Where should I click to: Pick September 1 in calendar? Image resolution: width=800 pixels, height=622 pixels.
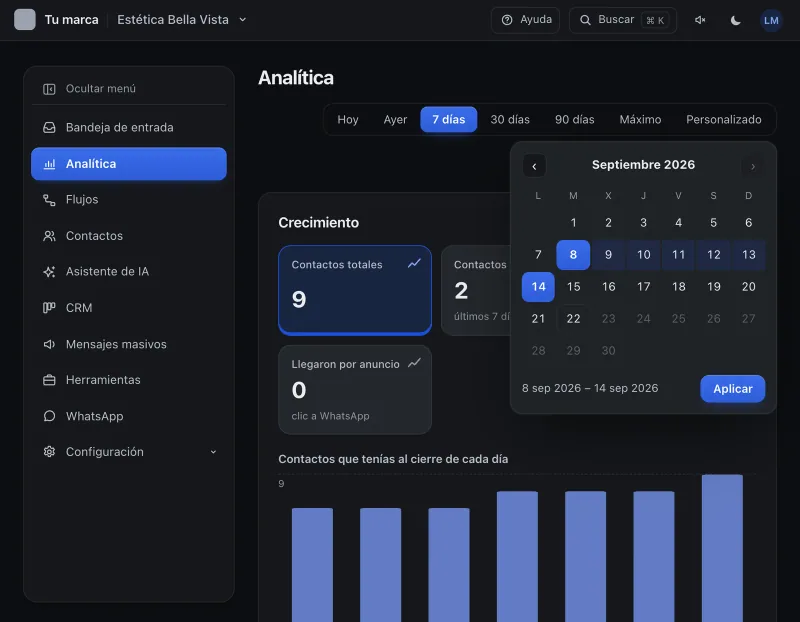(573, 223)
